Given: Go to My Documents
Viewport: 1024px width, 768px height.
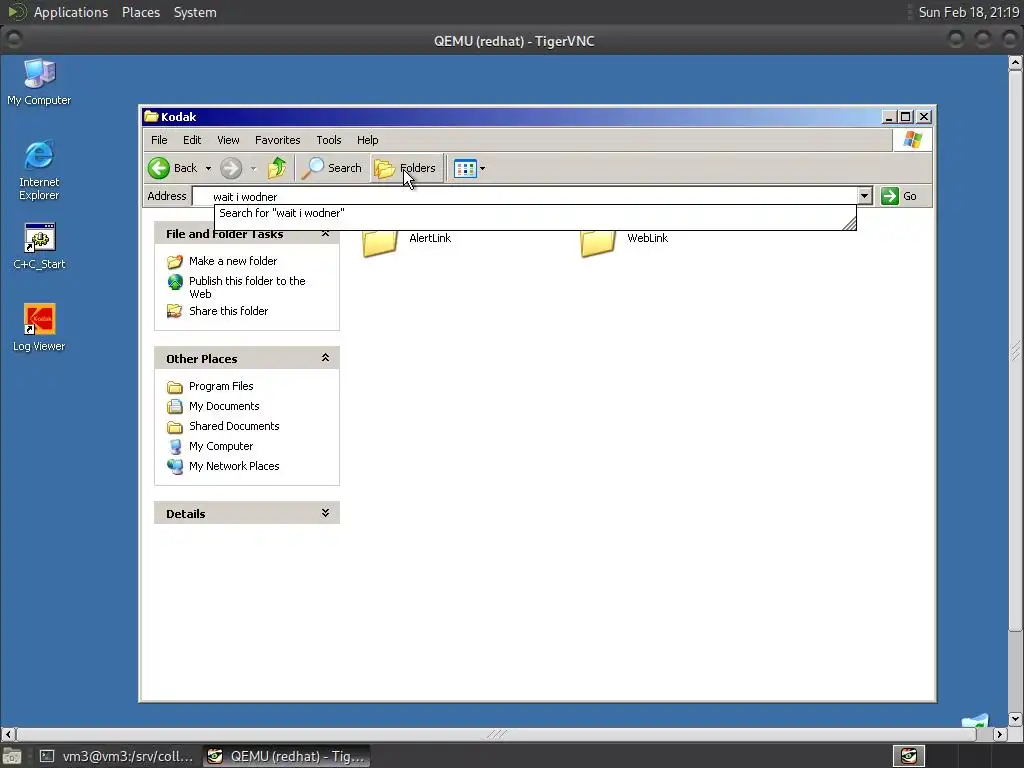Looking at the screenshot, I should [x=223, y=406].
